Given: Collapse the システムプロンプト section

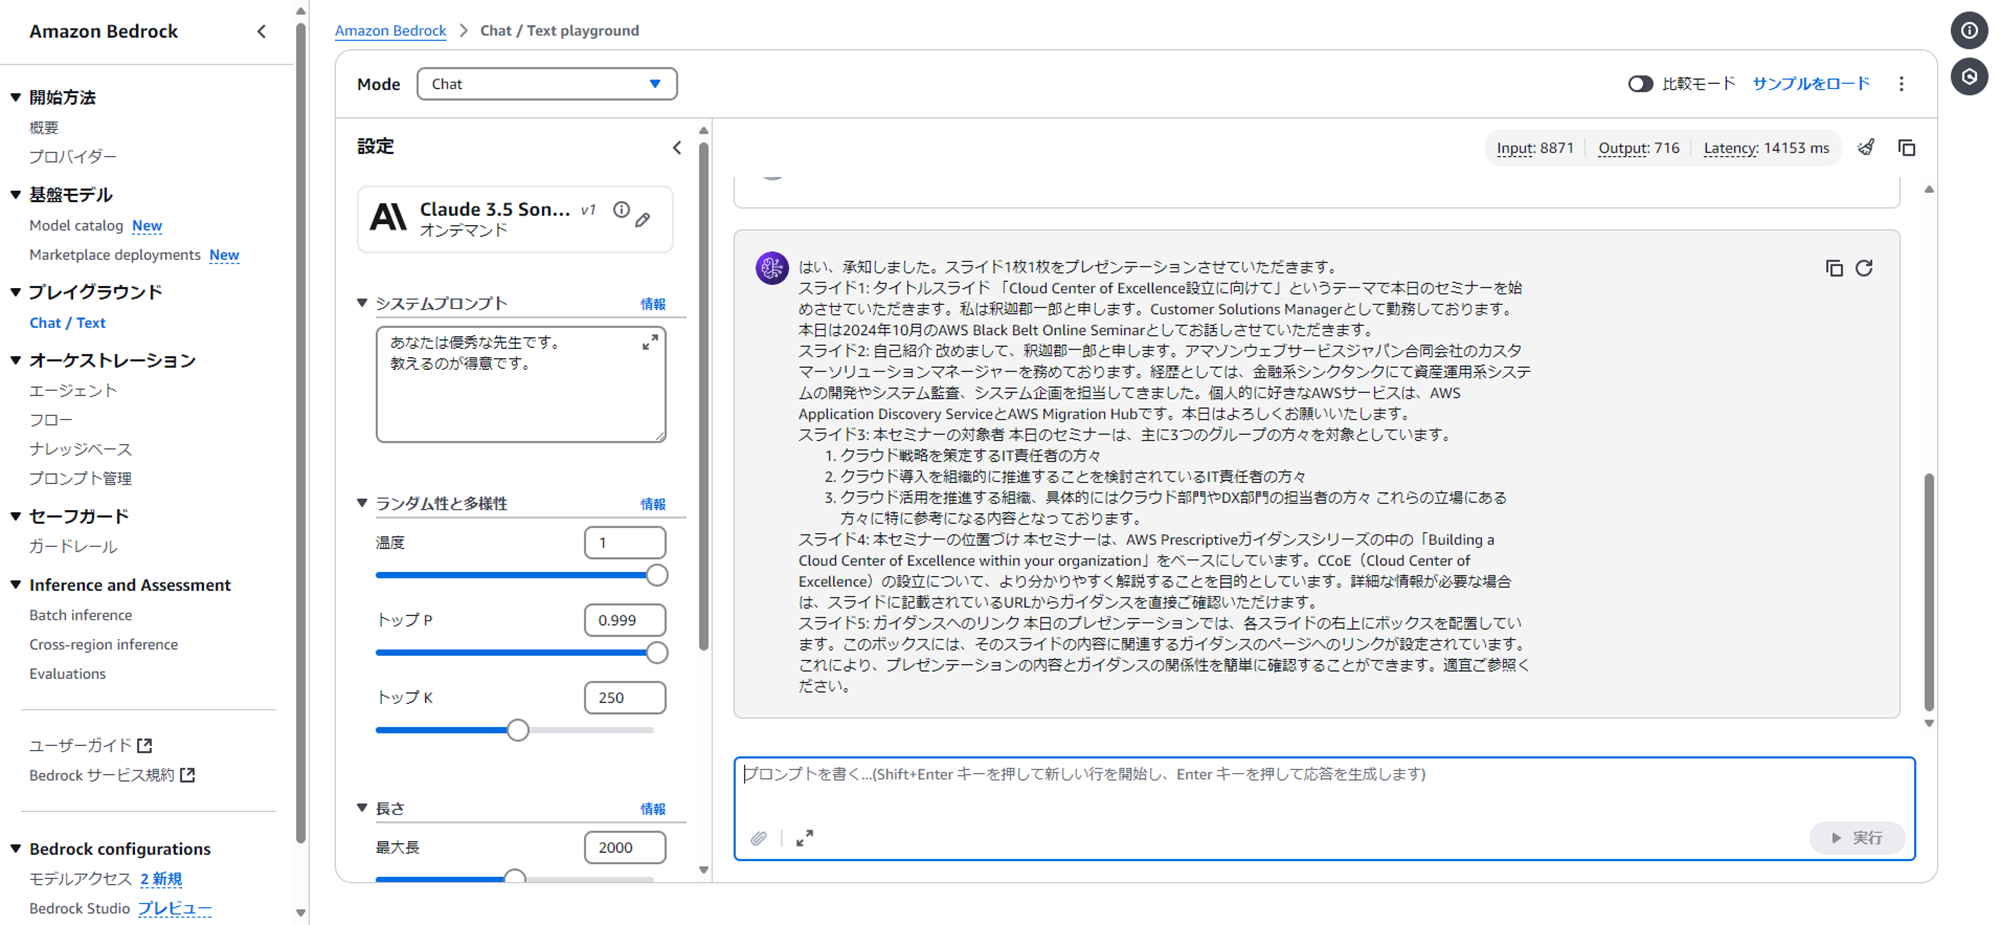Looking at the screenshot, I should click(x=363, y=303).
